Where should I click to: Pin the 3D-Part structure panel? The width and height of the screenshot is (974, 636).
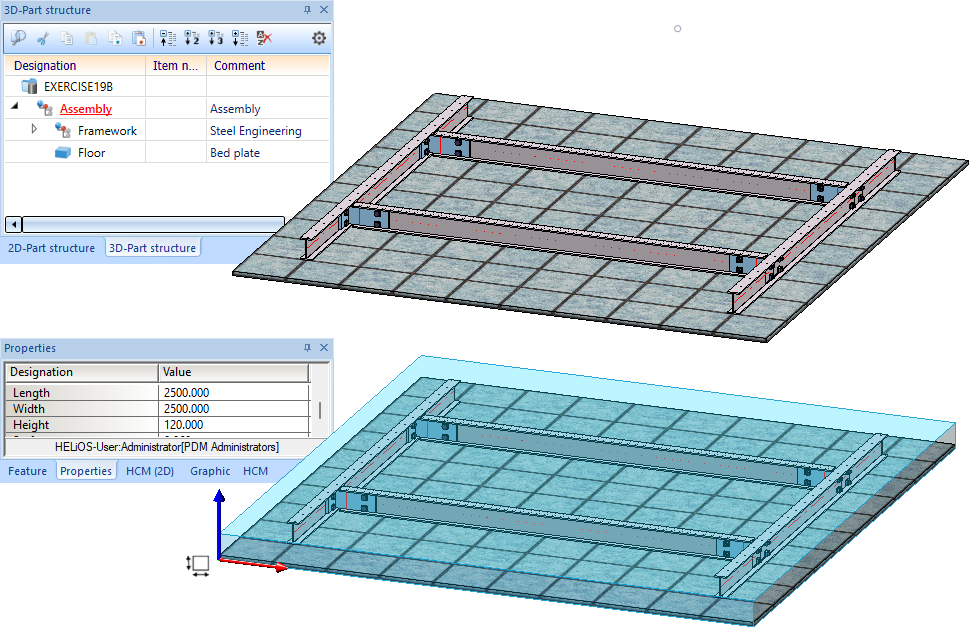click(307, 10)
